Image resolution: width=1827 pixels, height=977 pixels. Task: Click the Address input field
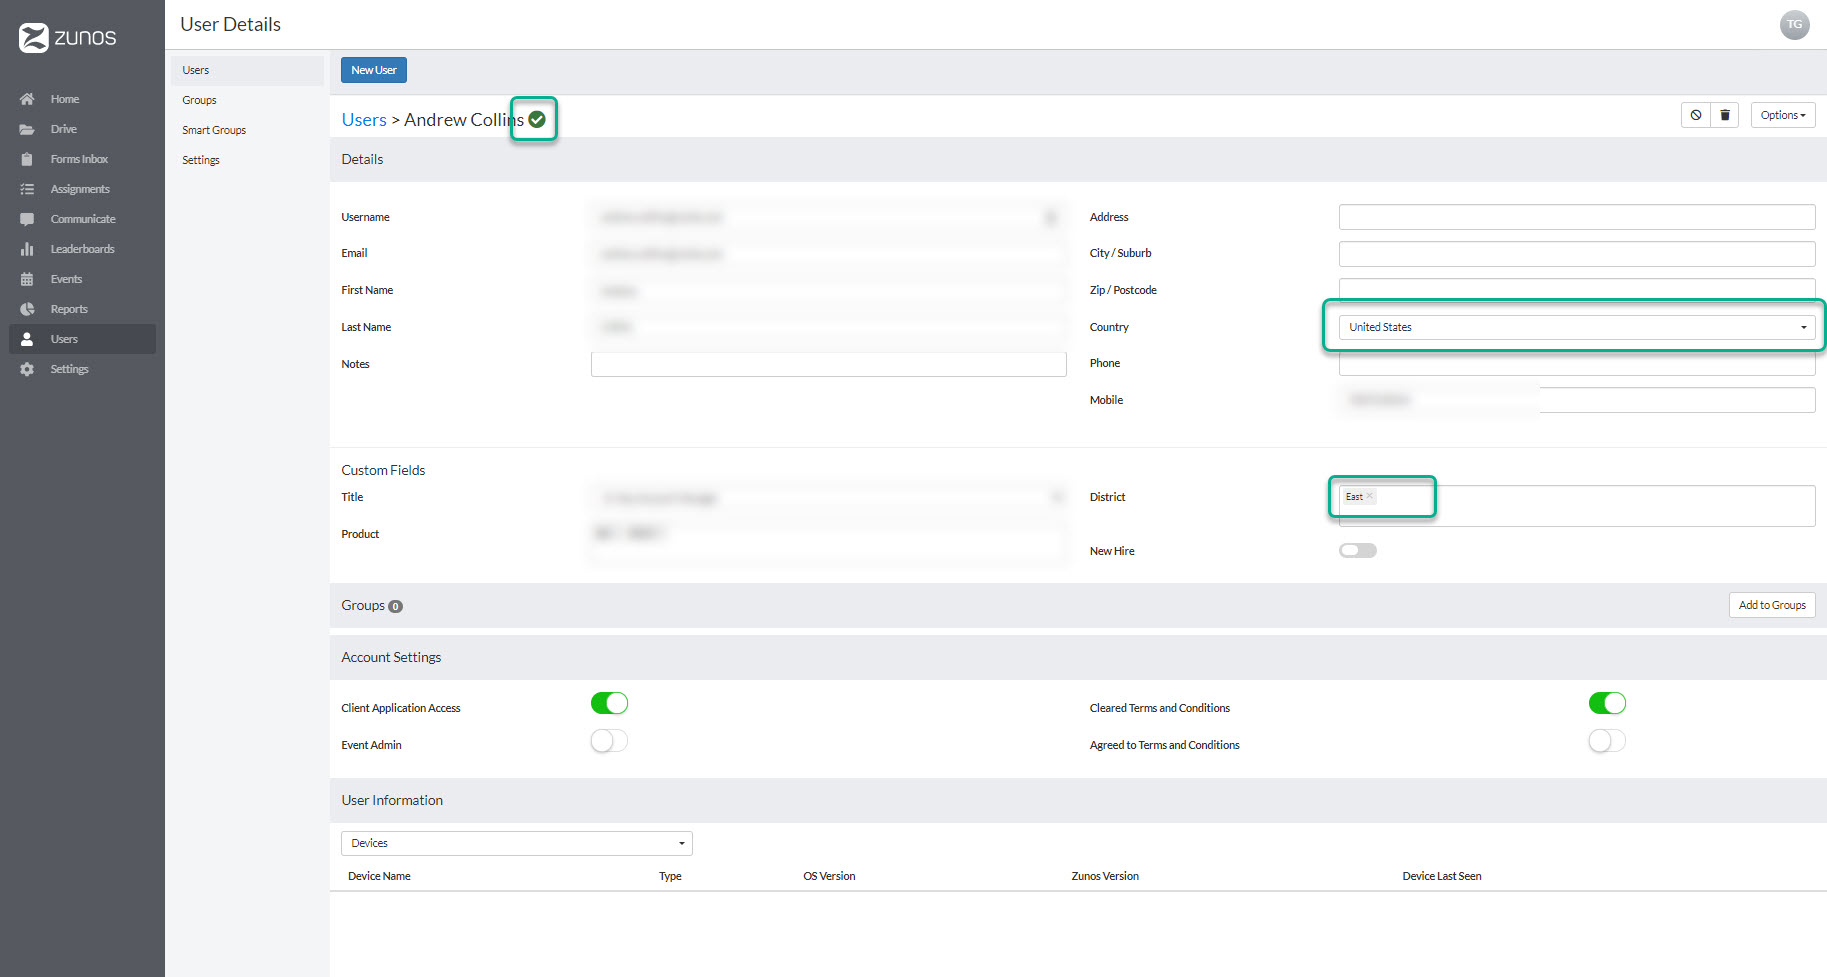[x=1577, y=217]
